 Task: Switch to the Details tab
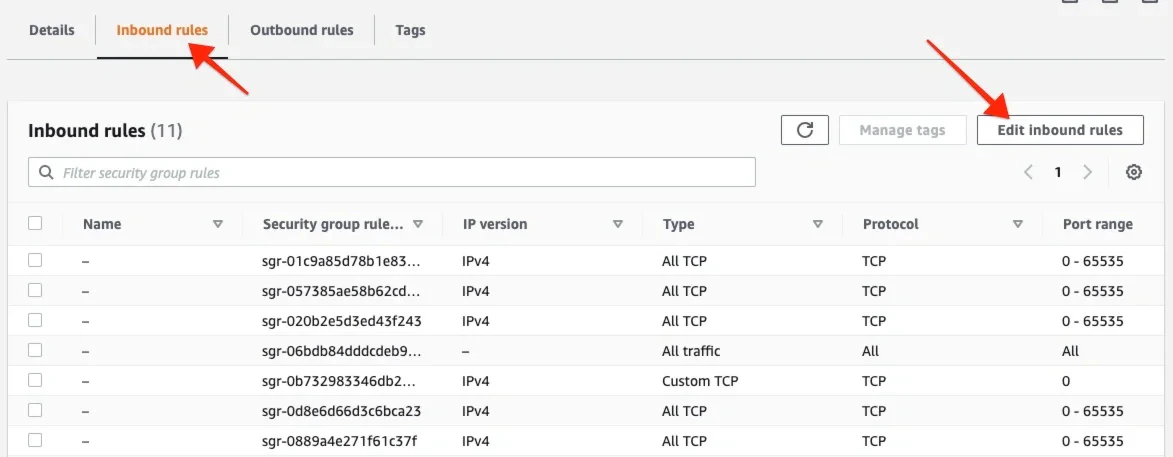[52, 31]
